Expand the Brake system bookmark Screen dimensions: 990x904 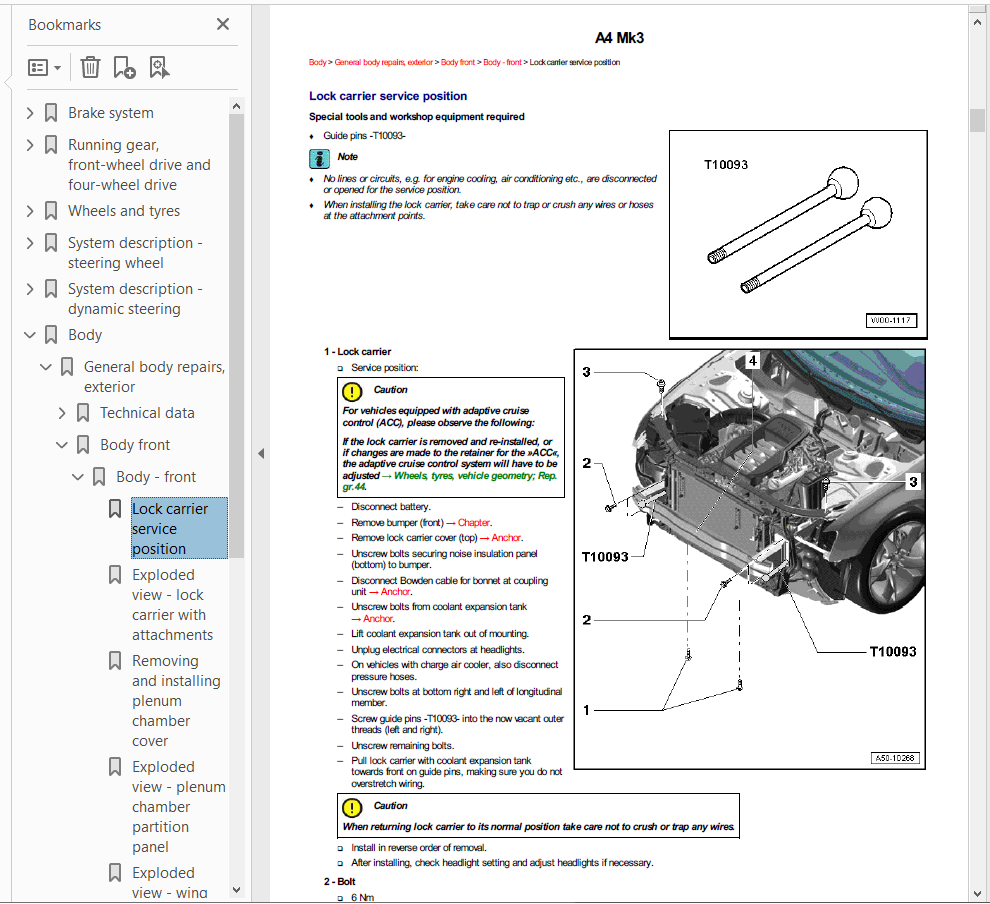(30, 113)
